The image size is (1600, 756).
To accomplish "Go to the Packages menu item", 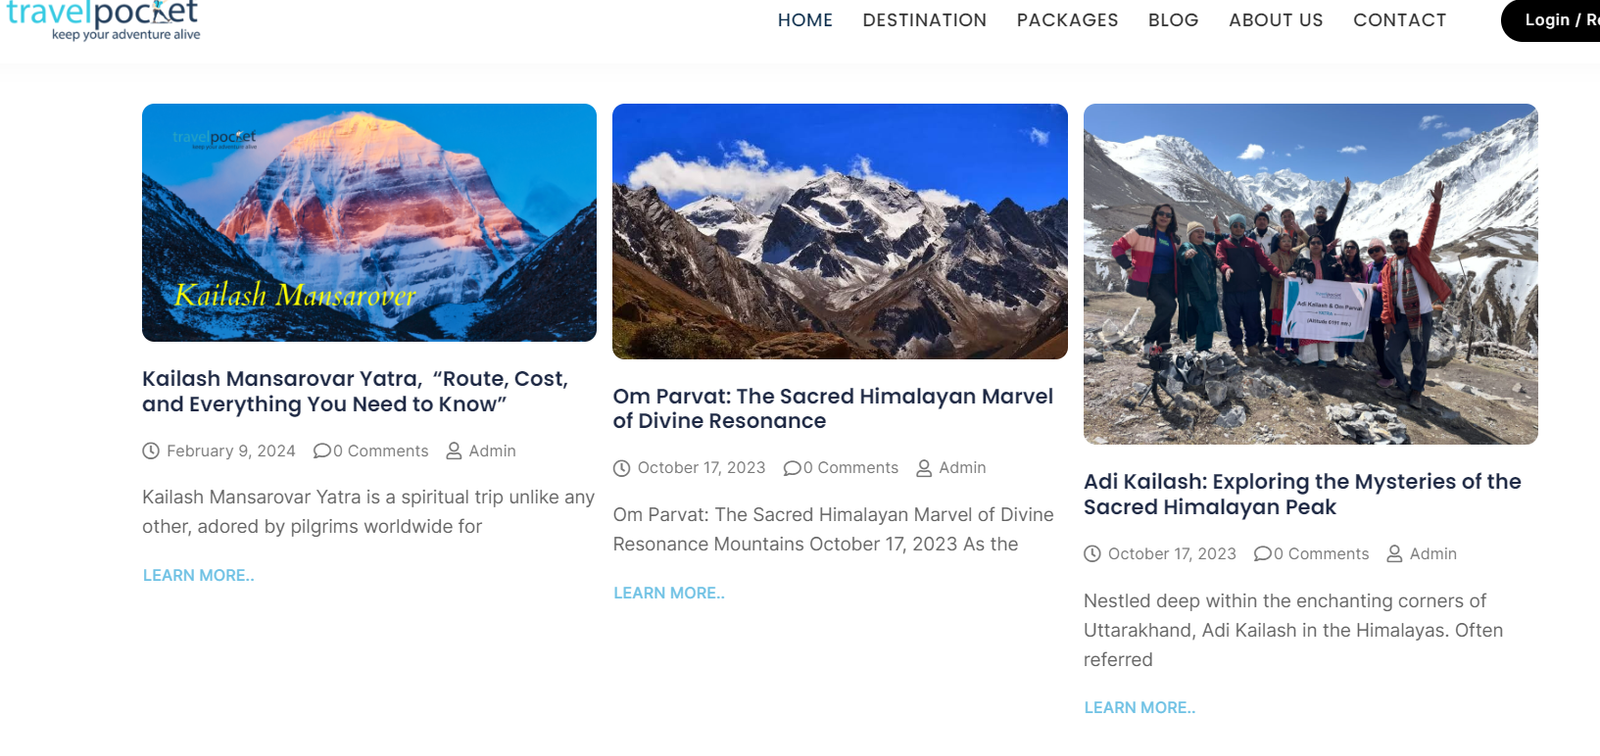I will (1067, 20).
